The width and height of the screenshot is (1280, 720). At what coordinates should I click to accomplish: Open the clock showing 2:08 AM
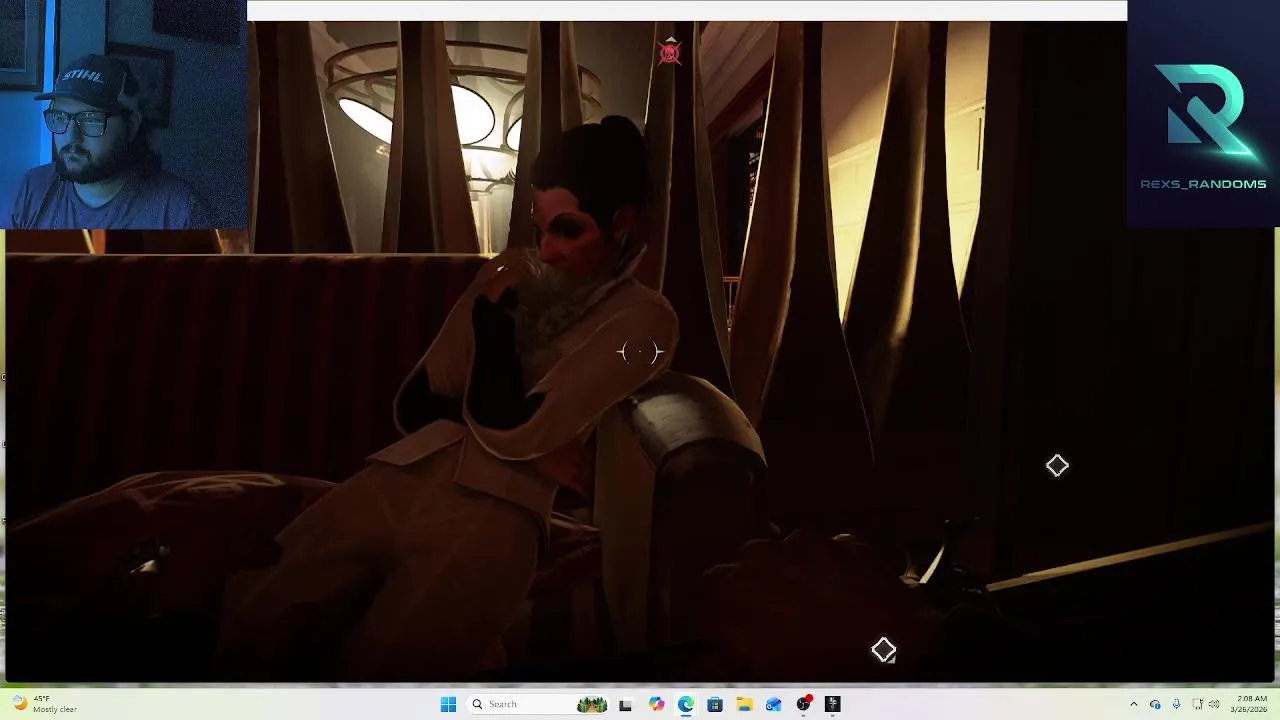tap(1251, 704)
